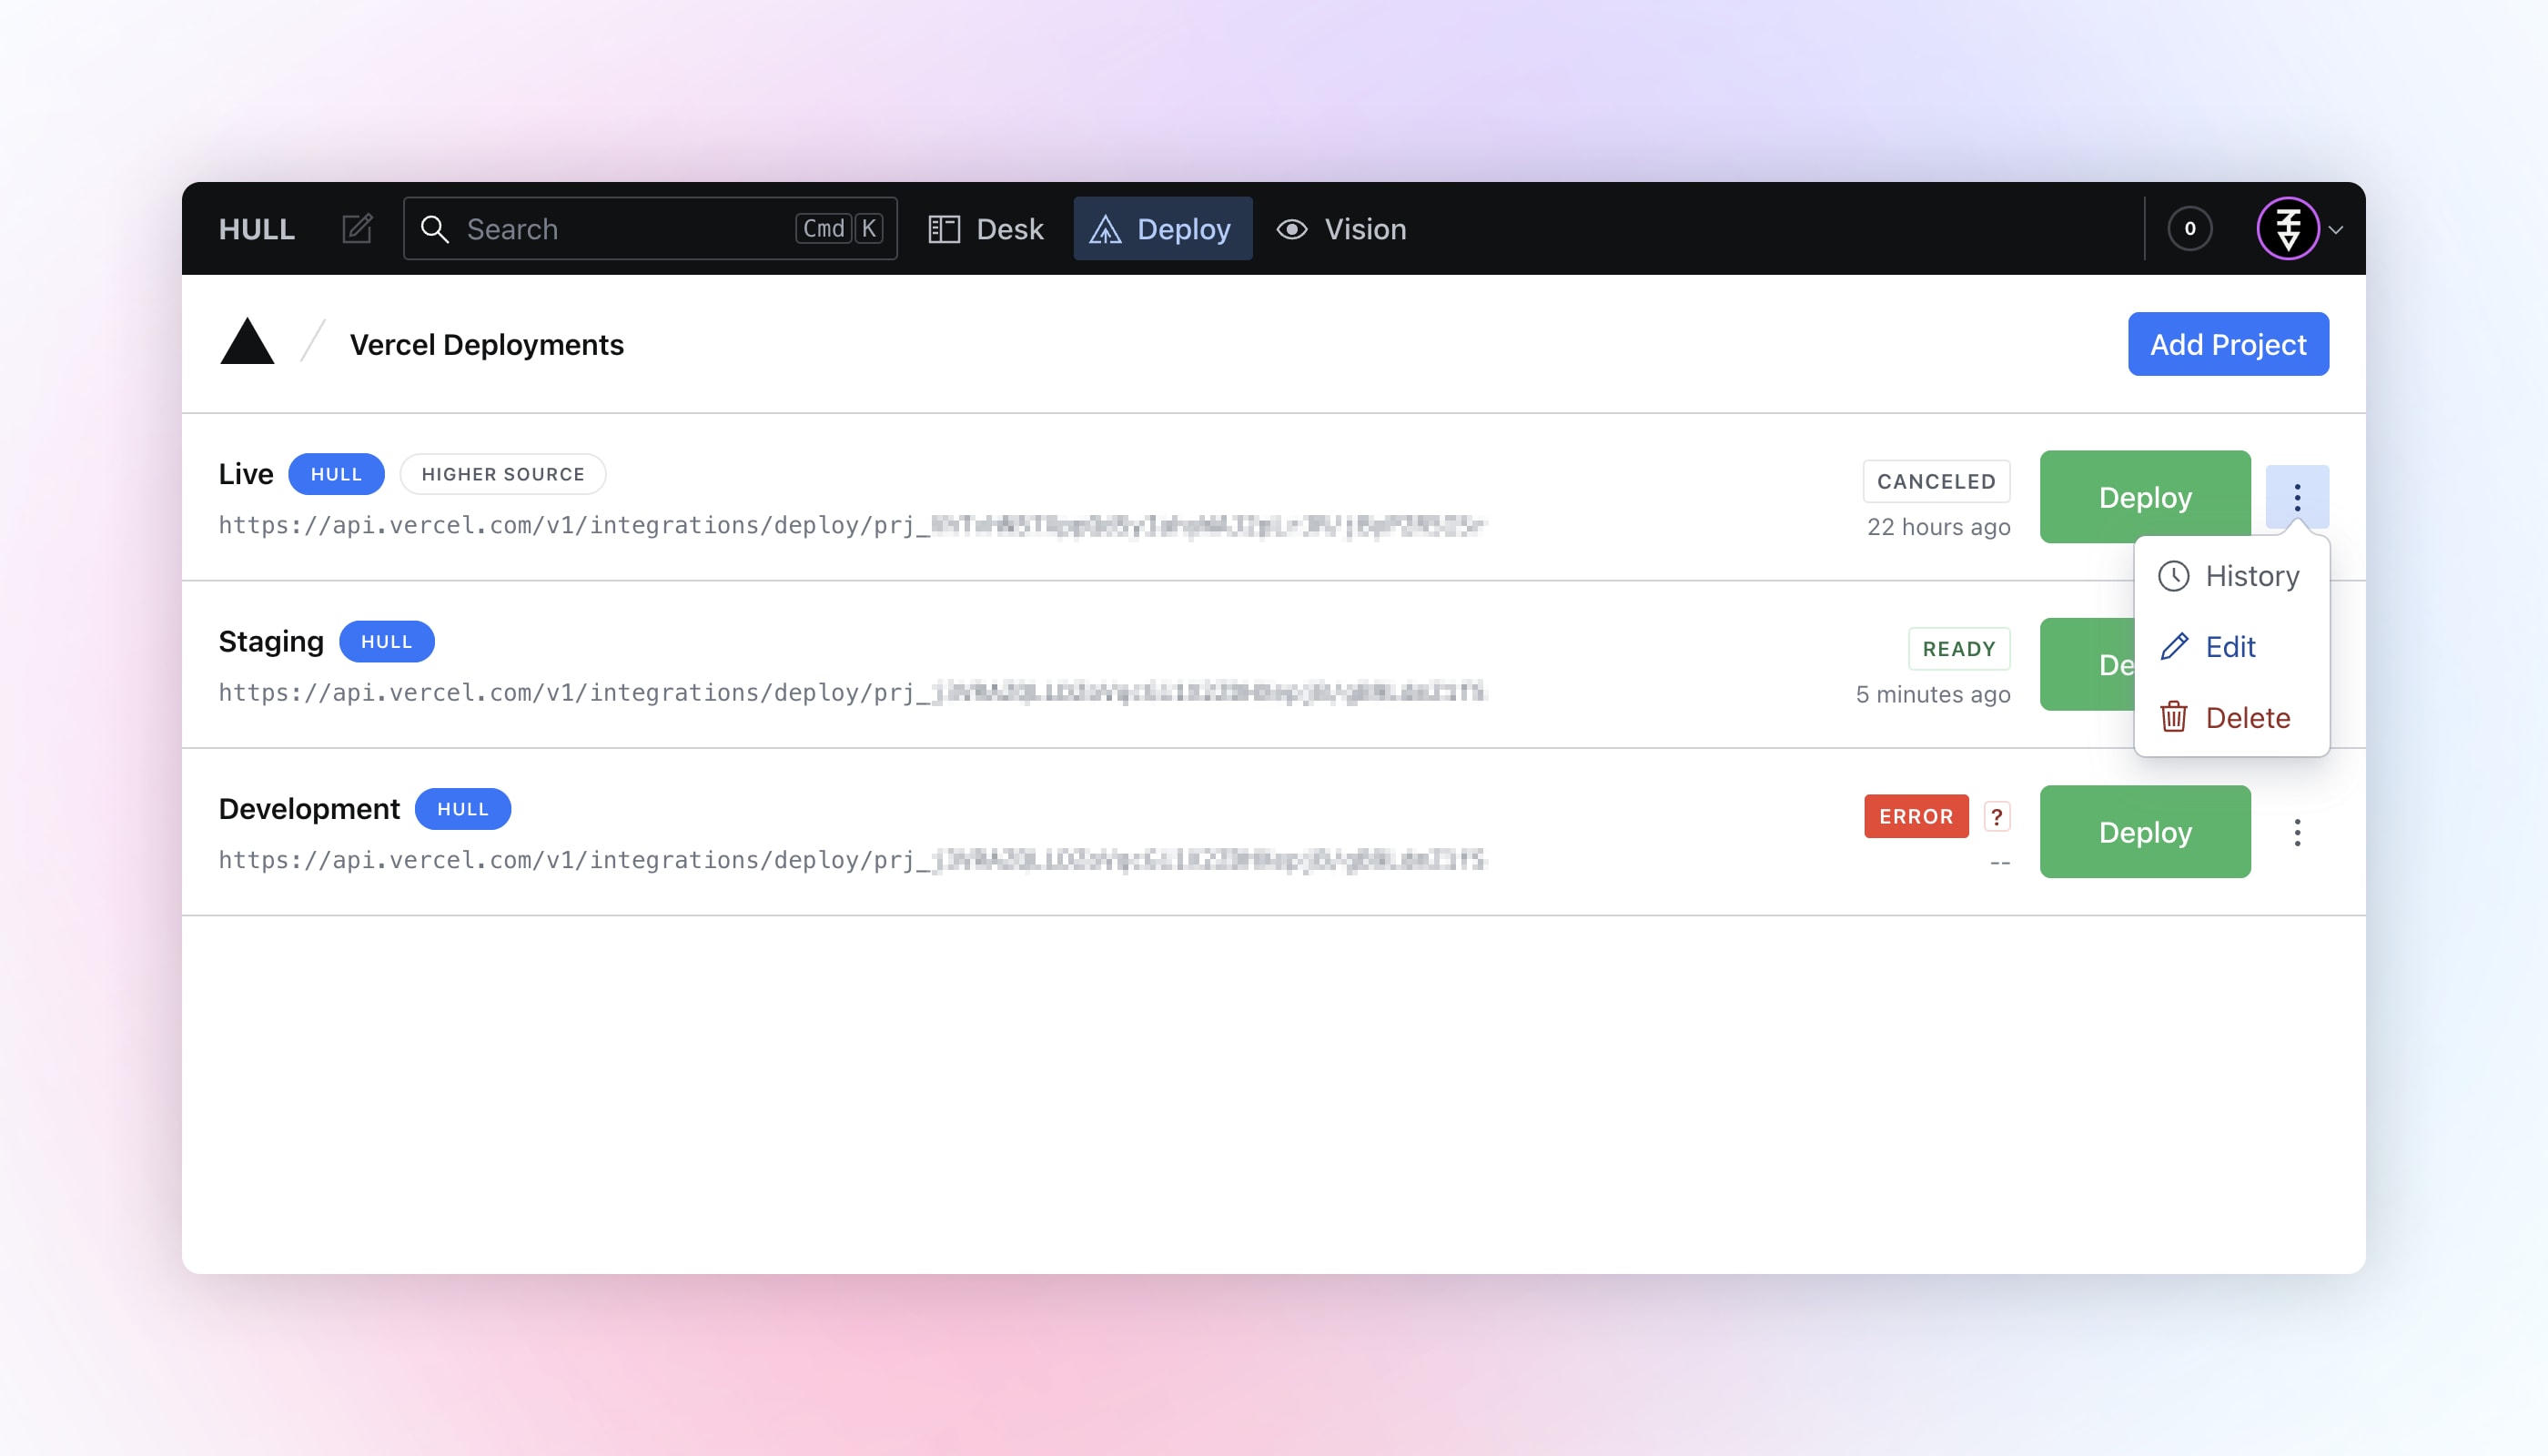Viewport: 2548px width, 1456px height.
Task: Click the black Vercel triangle logo
Action: point(247,342)
